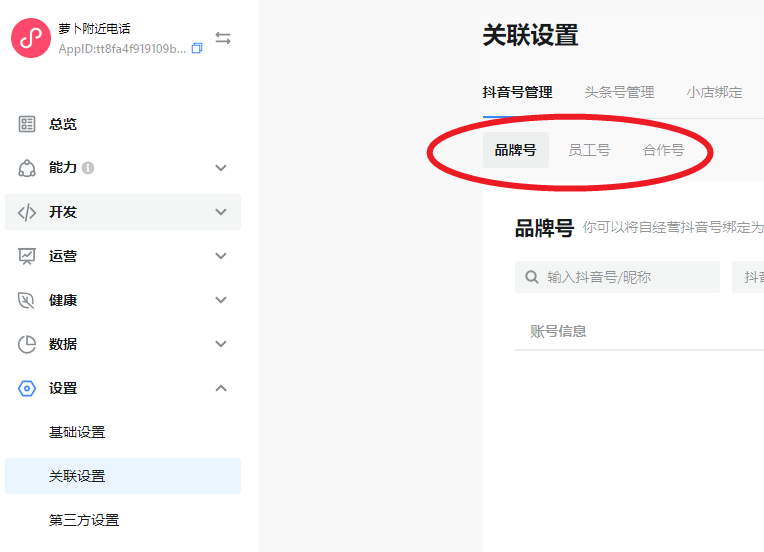Copy the AppID with the copy icon
This screenshot has height=552, width=764.
tap(197, 48)
